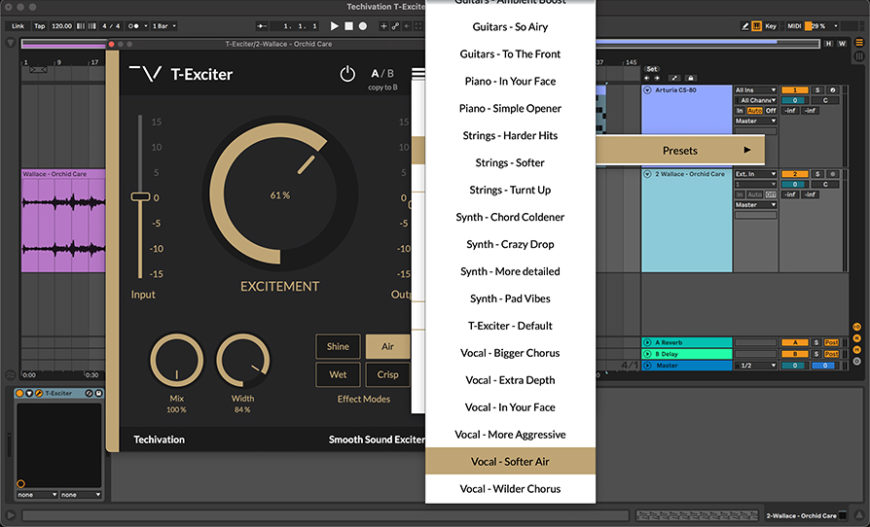Open the Master output dropdown on Wallace track
This screenshot has height=527, width=870.
756,205
